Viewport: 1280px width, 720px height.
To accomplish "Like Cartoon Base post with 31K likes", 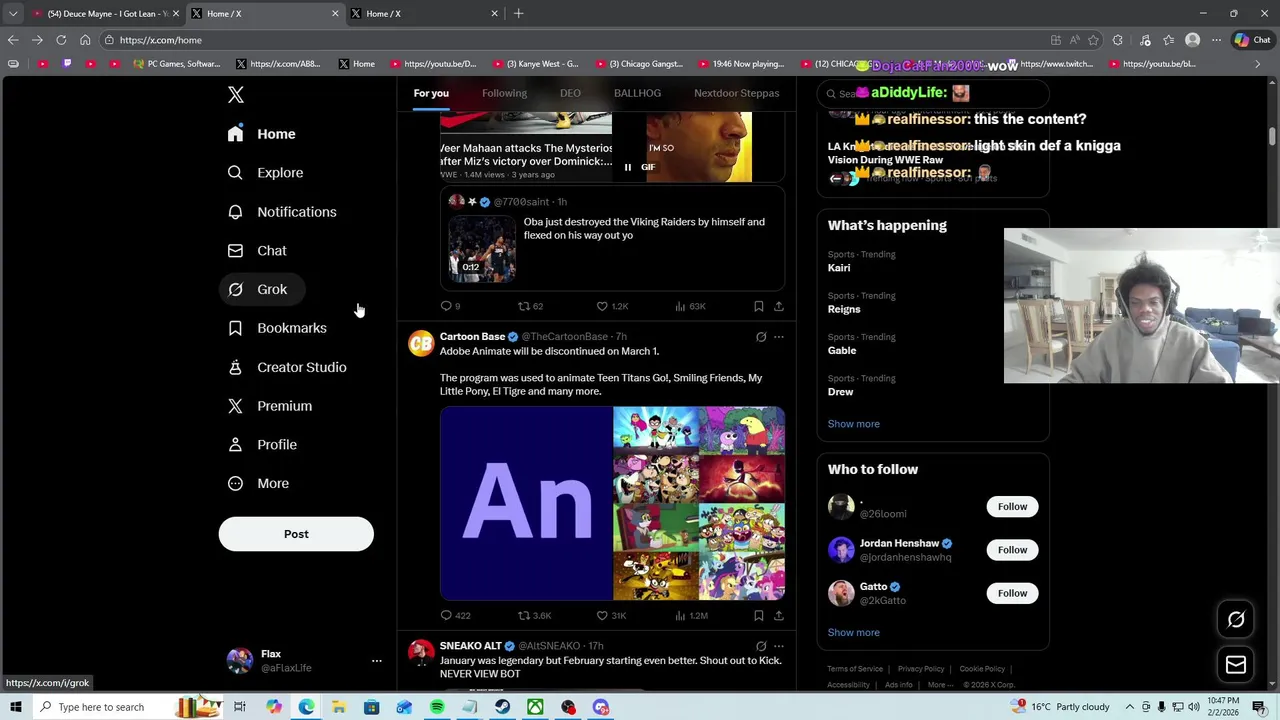I will pyautogui.click(x=611, y=616).
